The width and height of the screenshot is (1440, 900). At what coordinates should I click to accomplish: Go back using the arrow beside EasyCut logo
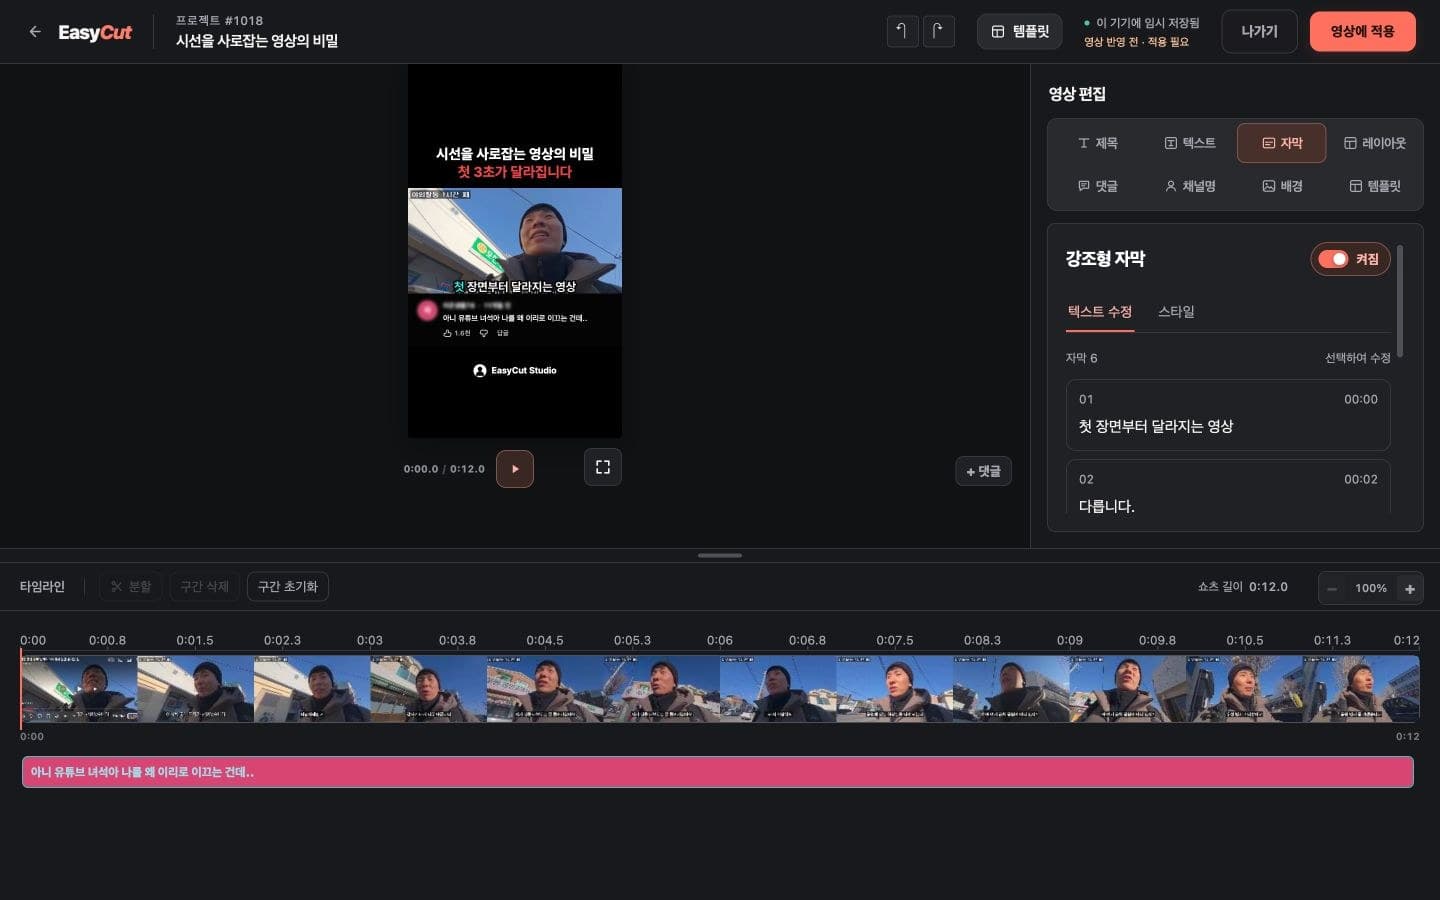point(35,32)
